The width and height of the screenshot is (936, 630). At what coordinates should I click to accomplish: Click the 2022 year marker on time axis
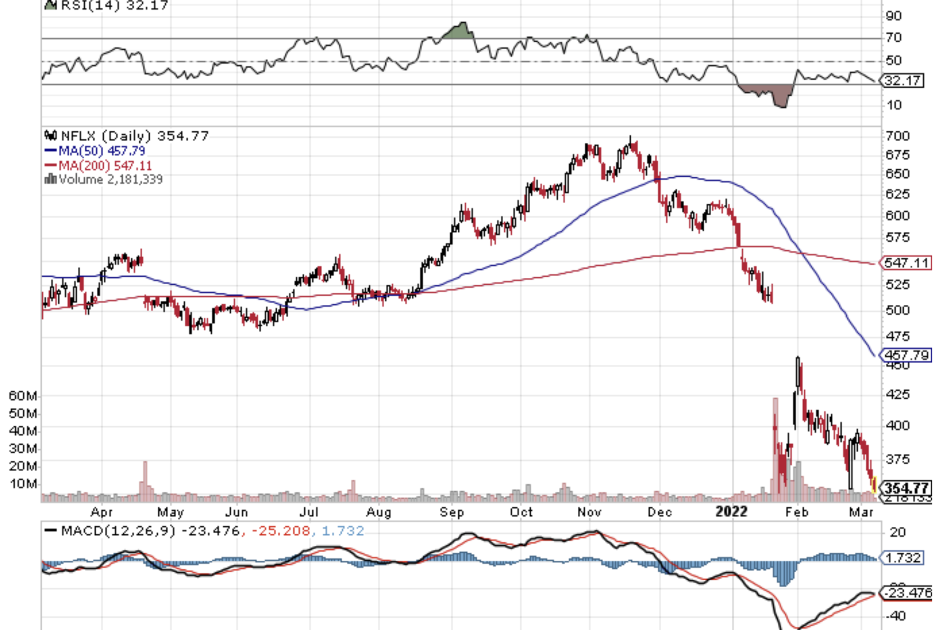point(733,511)
